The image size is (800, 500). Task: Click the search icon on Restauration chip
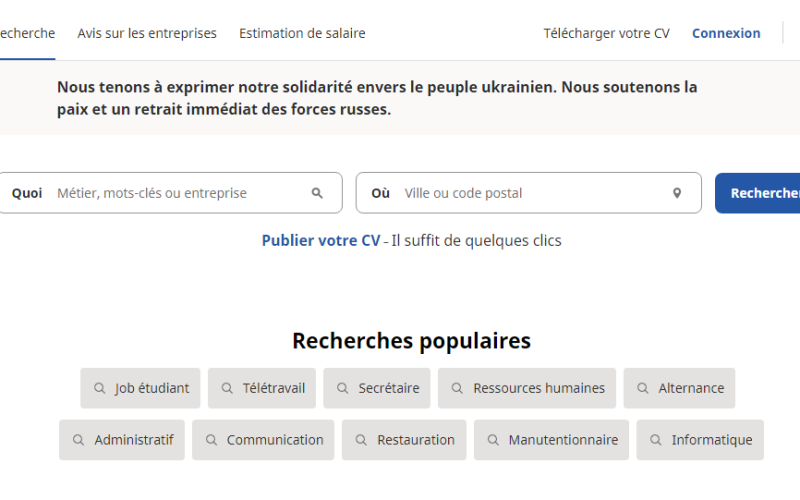click(360, 440)
